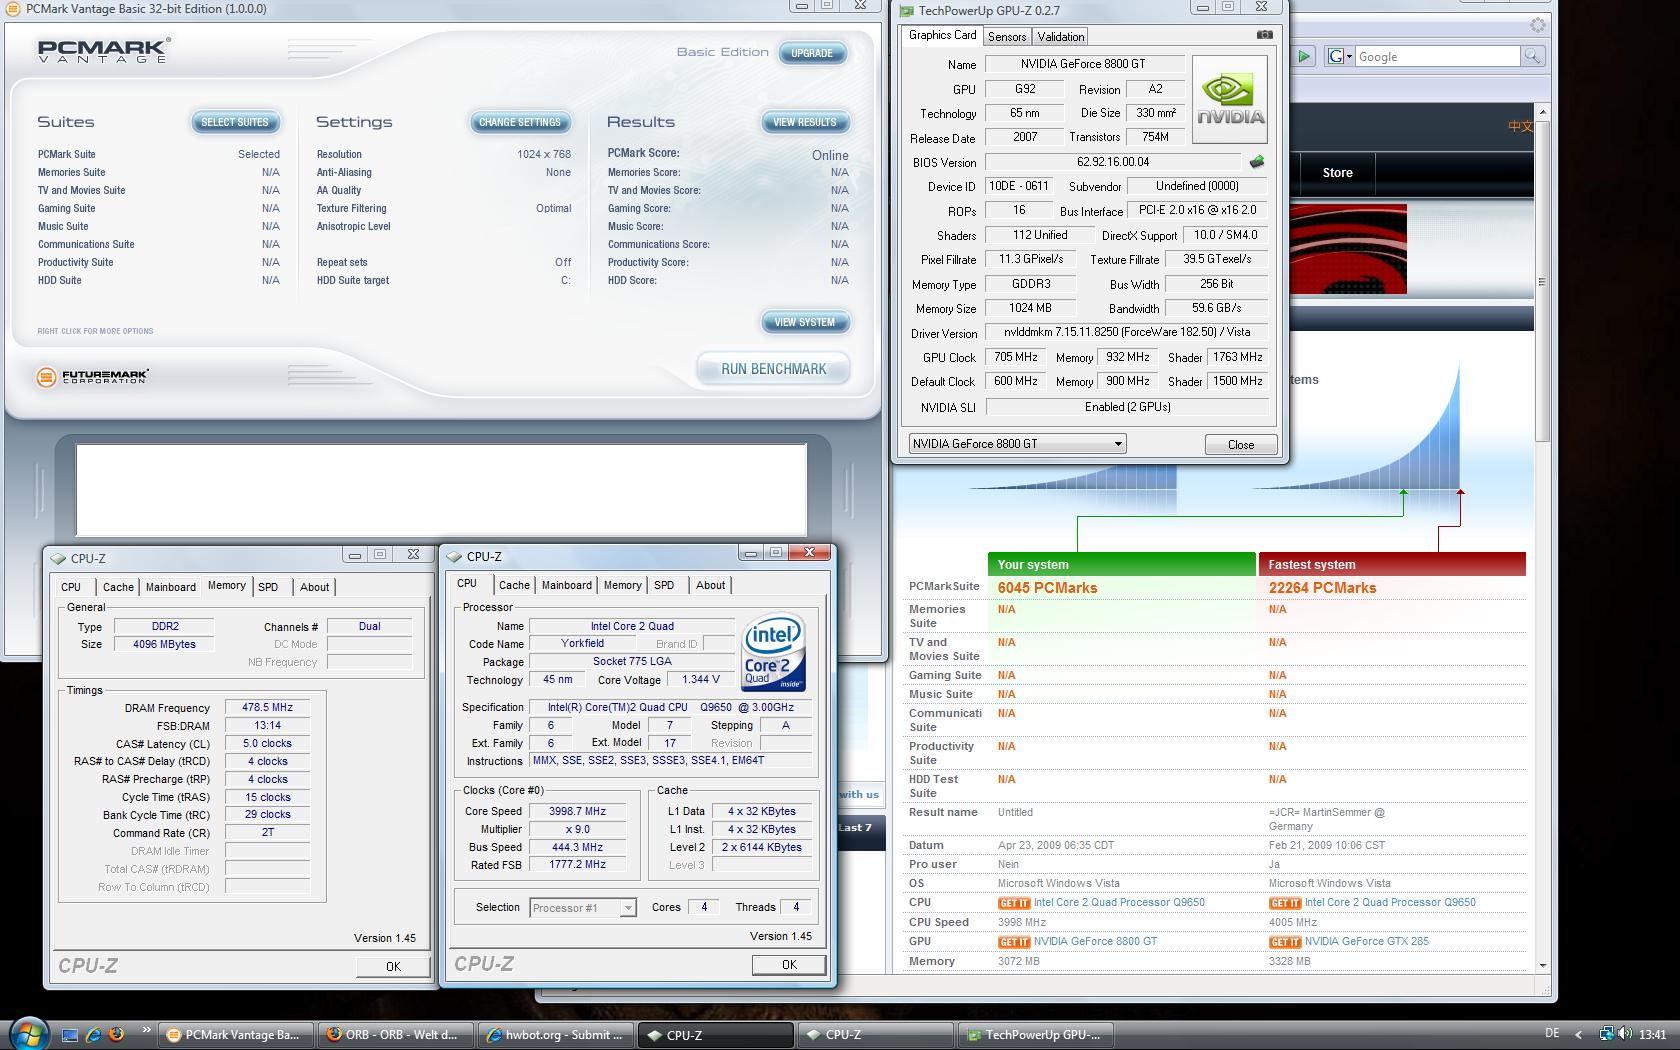Open the Windows Start orb
This screenshot has width=1680, height=1050.
point(28,1032)
